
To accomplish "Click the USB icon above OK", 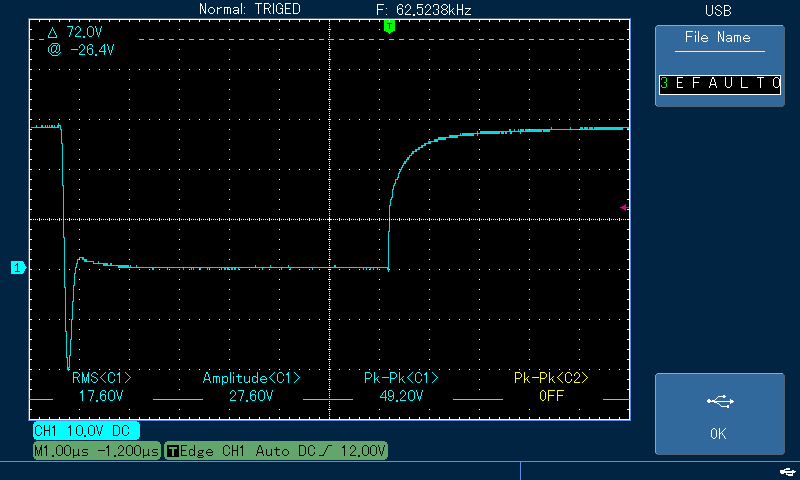I will 720,401.
